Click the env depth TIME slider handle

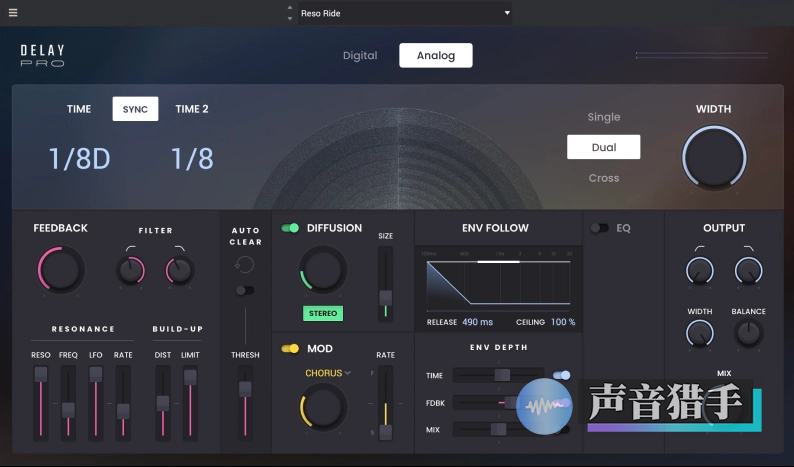tap(502, 375)
